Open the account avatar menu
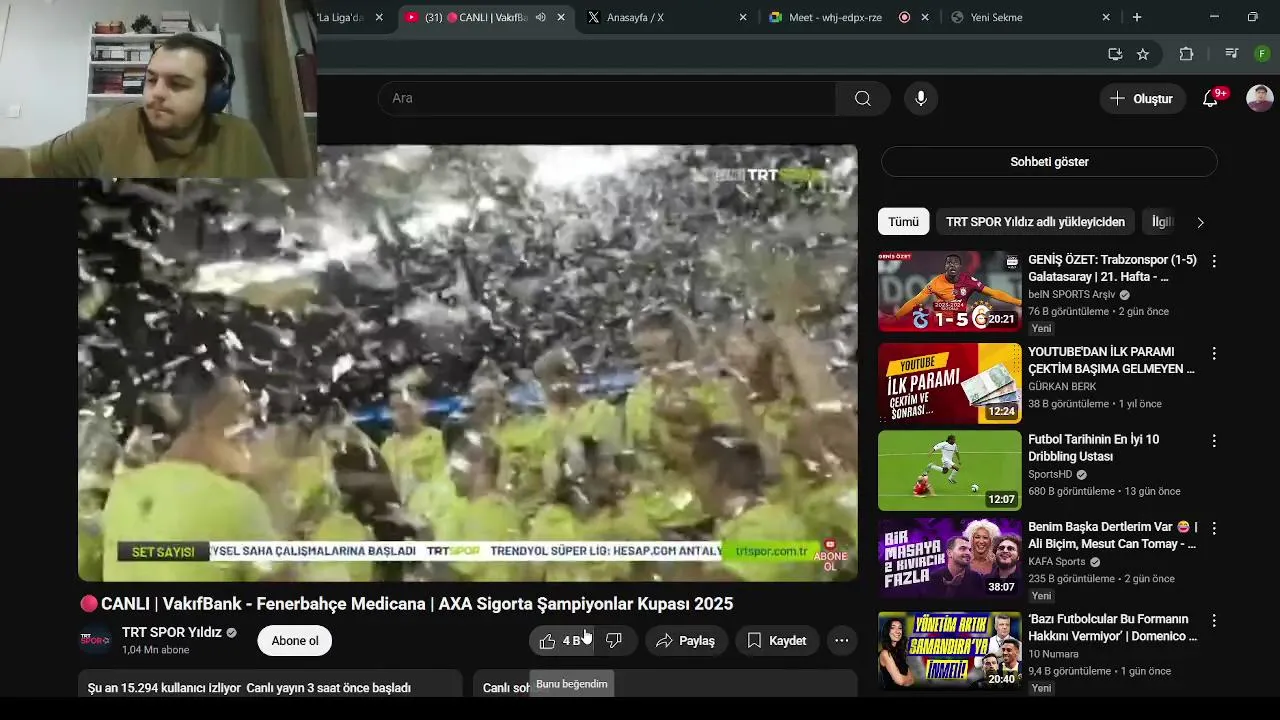The image size is (1280, 720). pos(1259,98)
